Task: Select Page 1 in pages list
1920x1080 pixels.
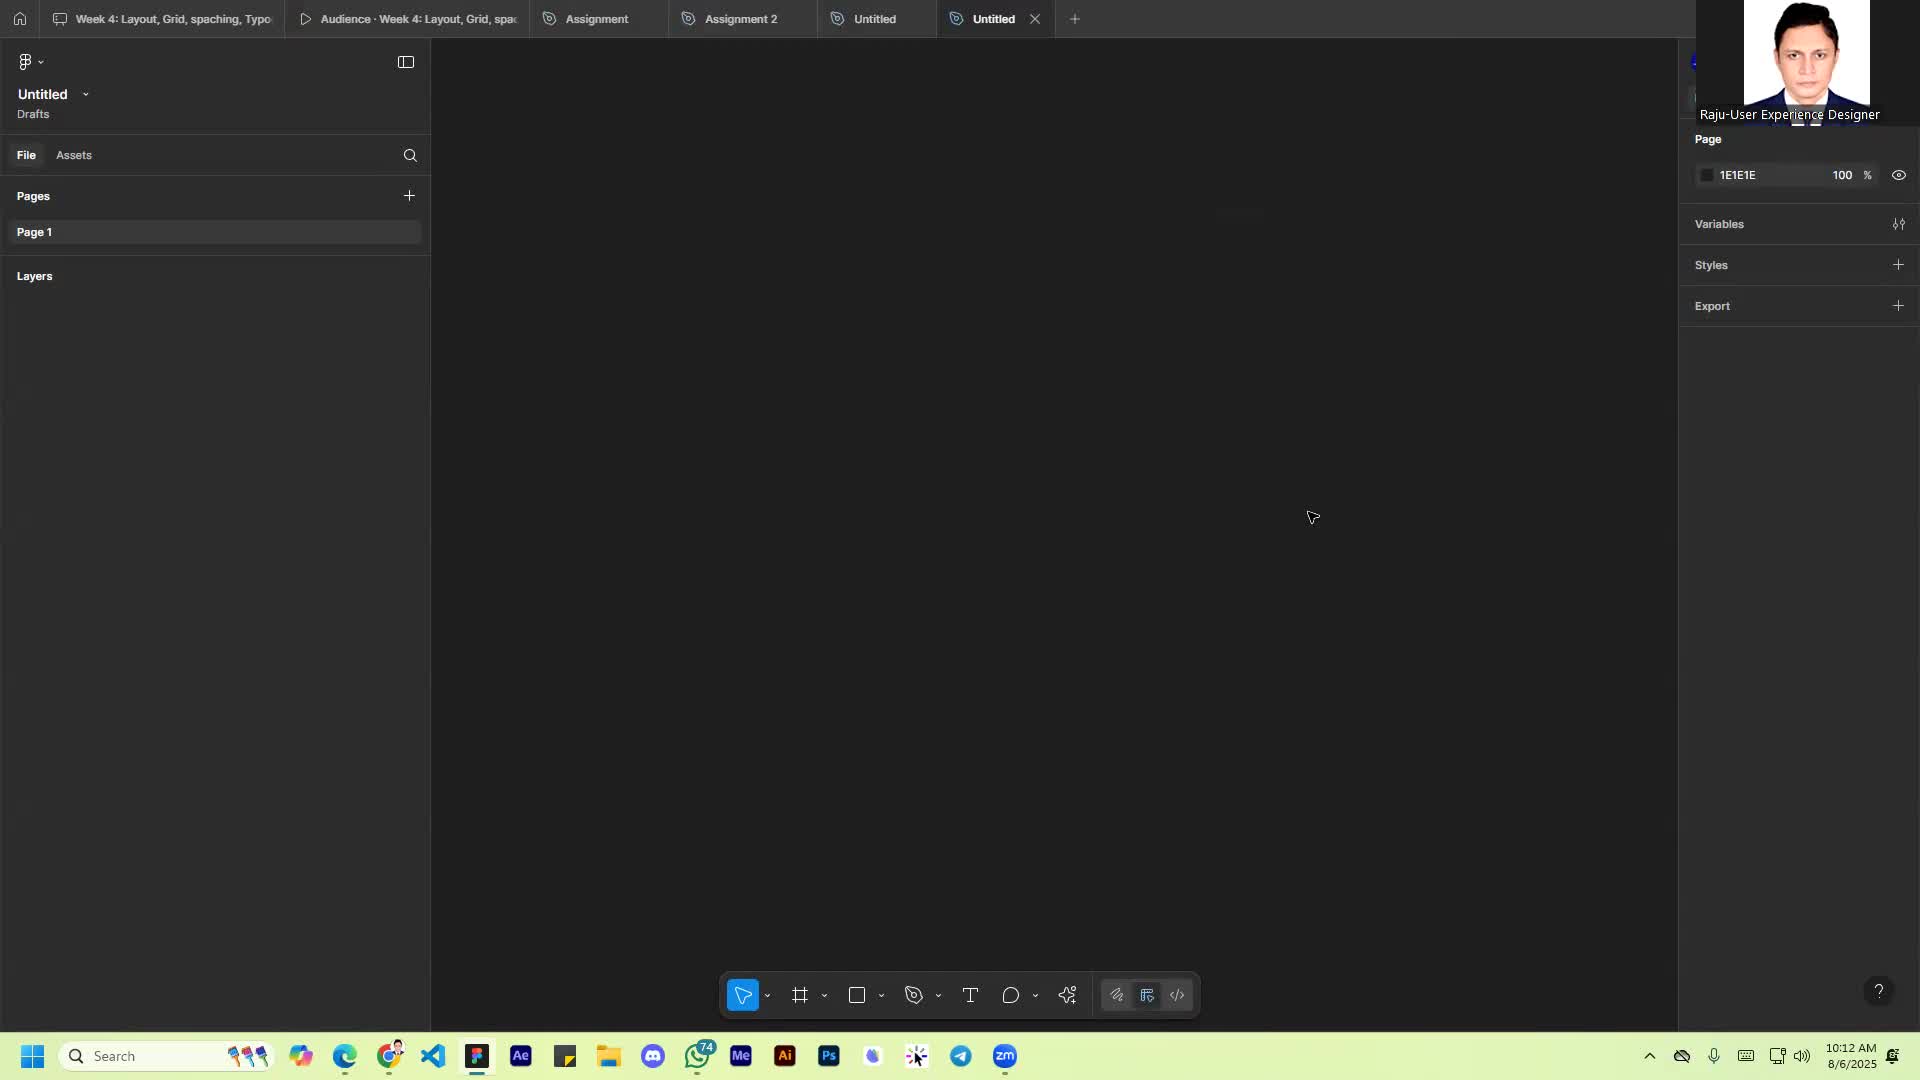Action: [215, 232]
